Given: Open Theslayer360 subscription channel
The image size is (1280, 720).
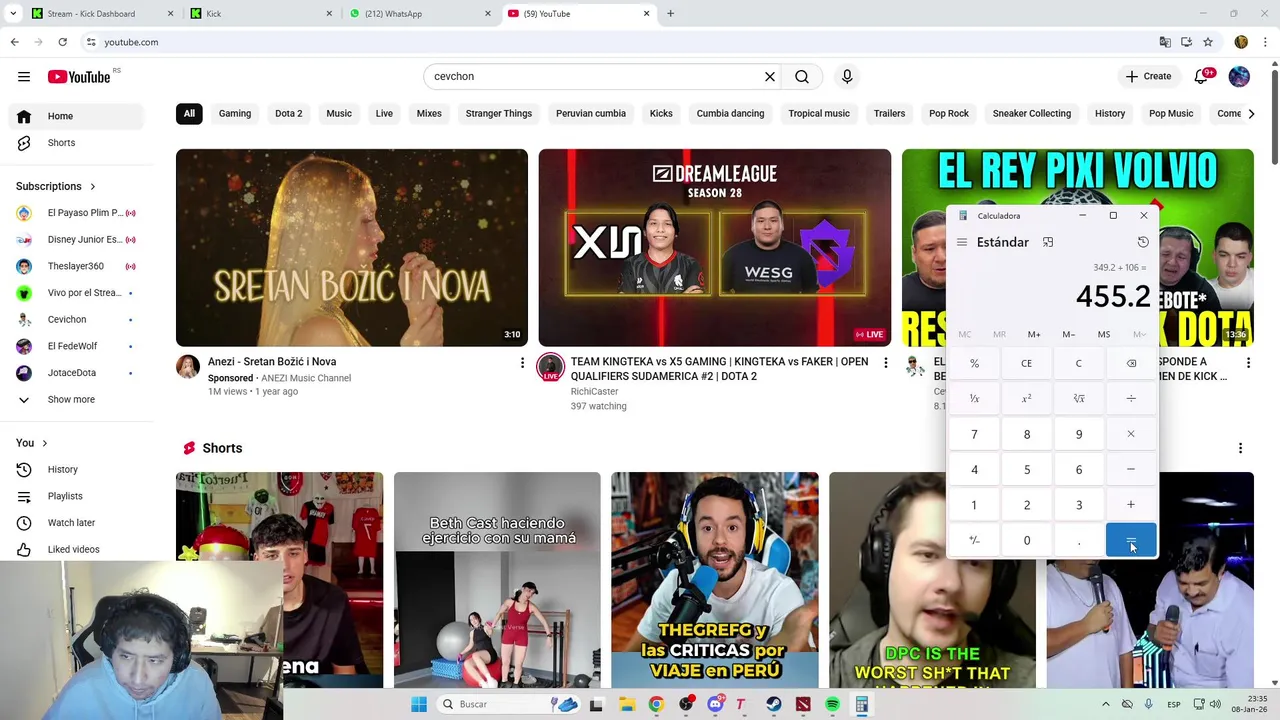Looking at the screenshot, I should pyautogui.click(x=76, y=266).
